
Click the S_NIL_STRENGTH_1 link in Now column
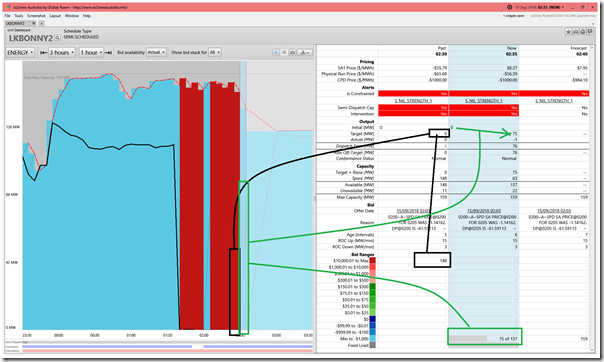(483, 101)
